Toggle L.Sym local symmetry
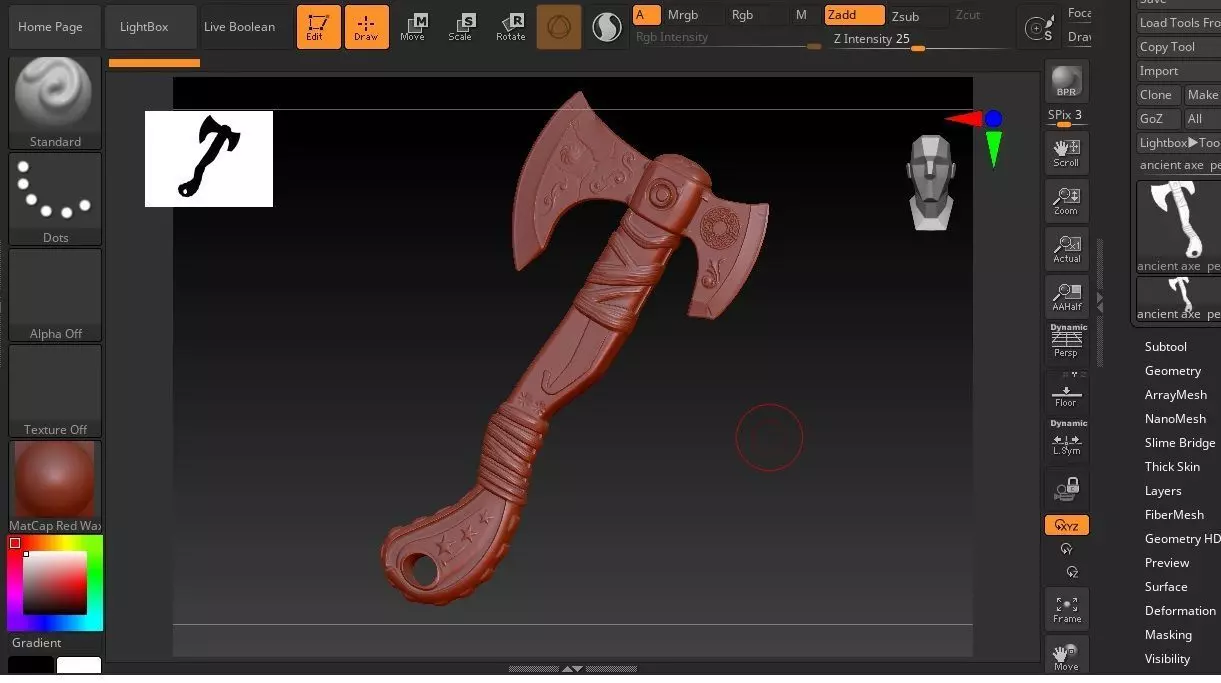Image resolution: width=1221 pixels, height=683 pixels. (x=1066, y=438)
